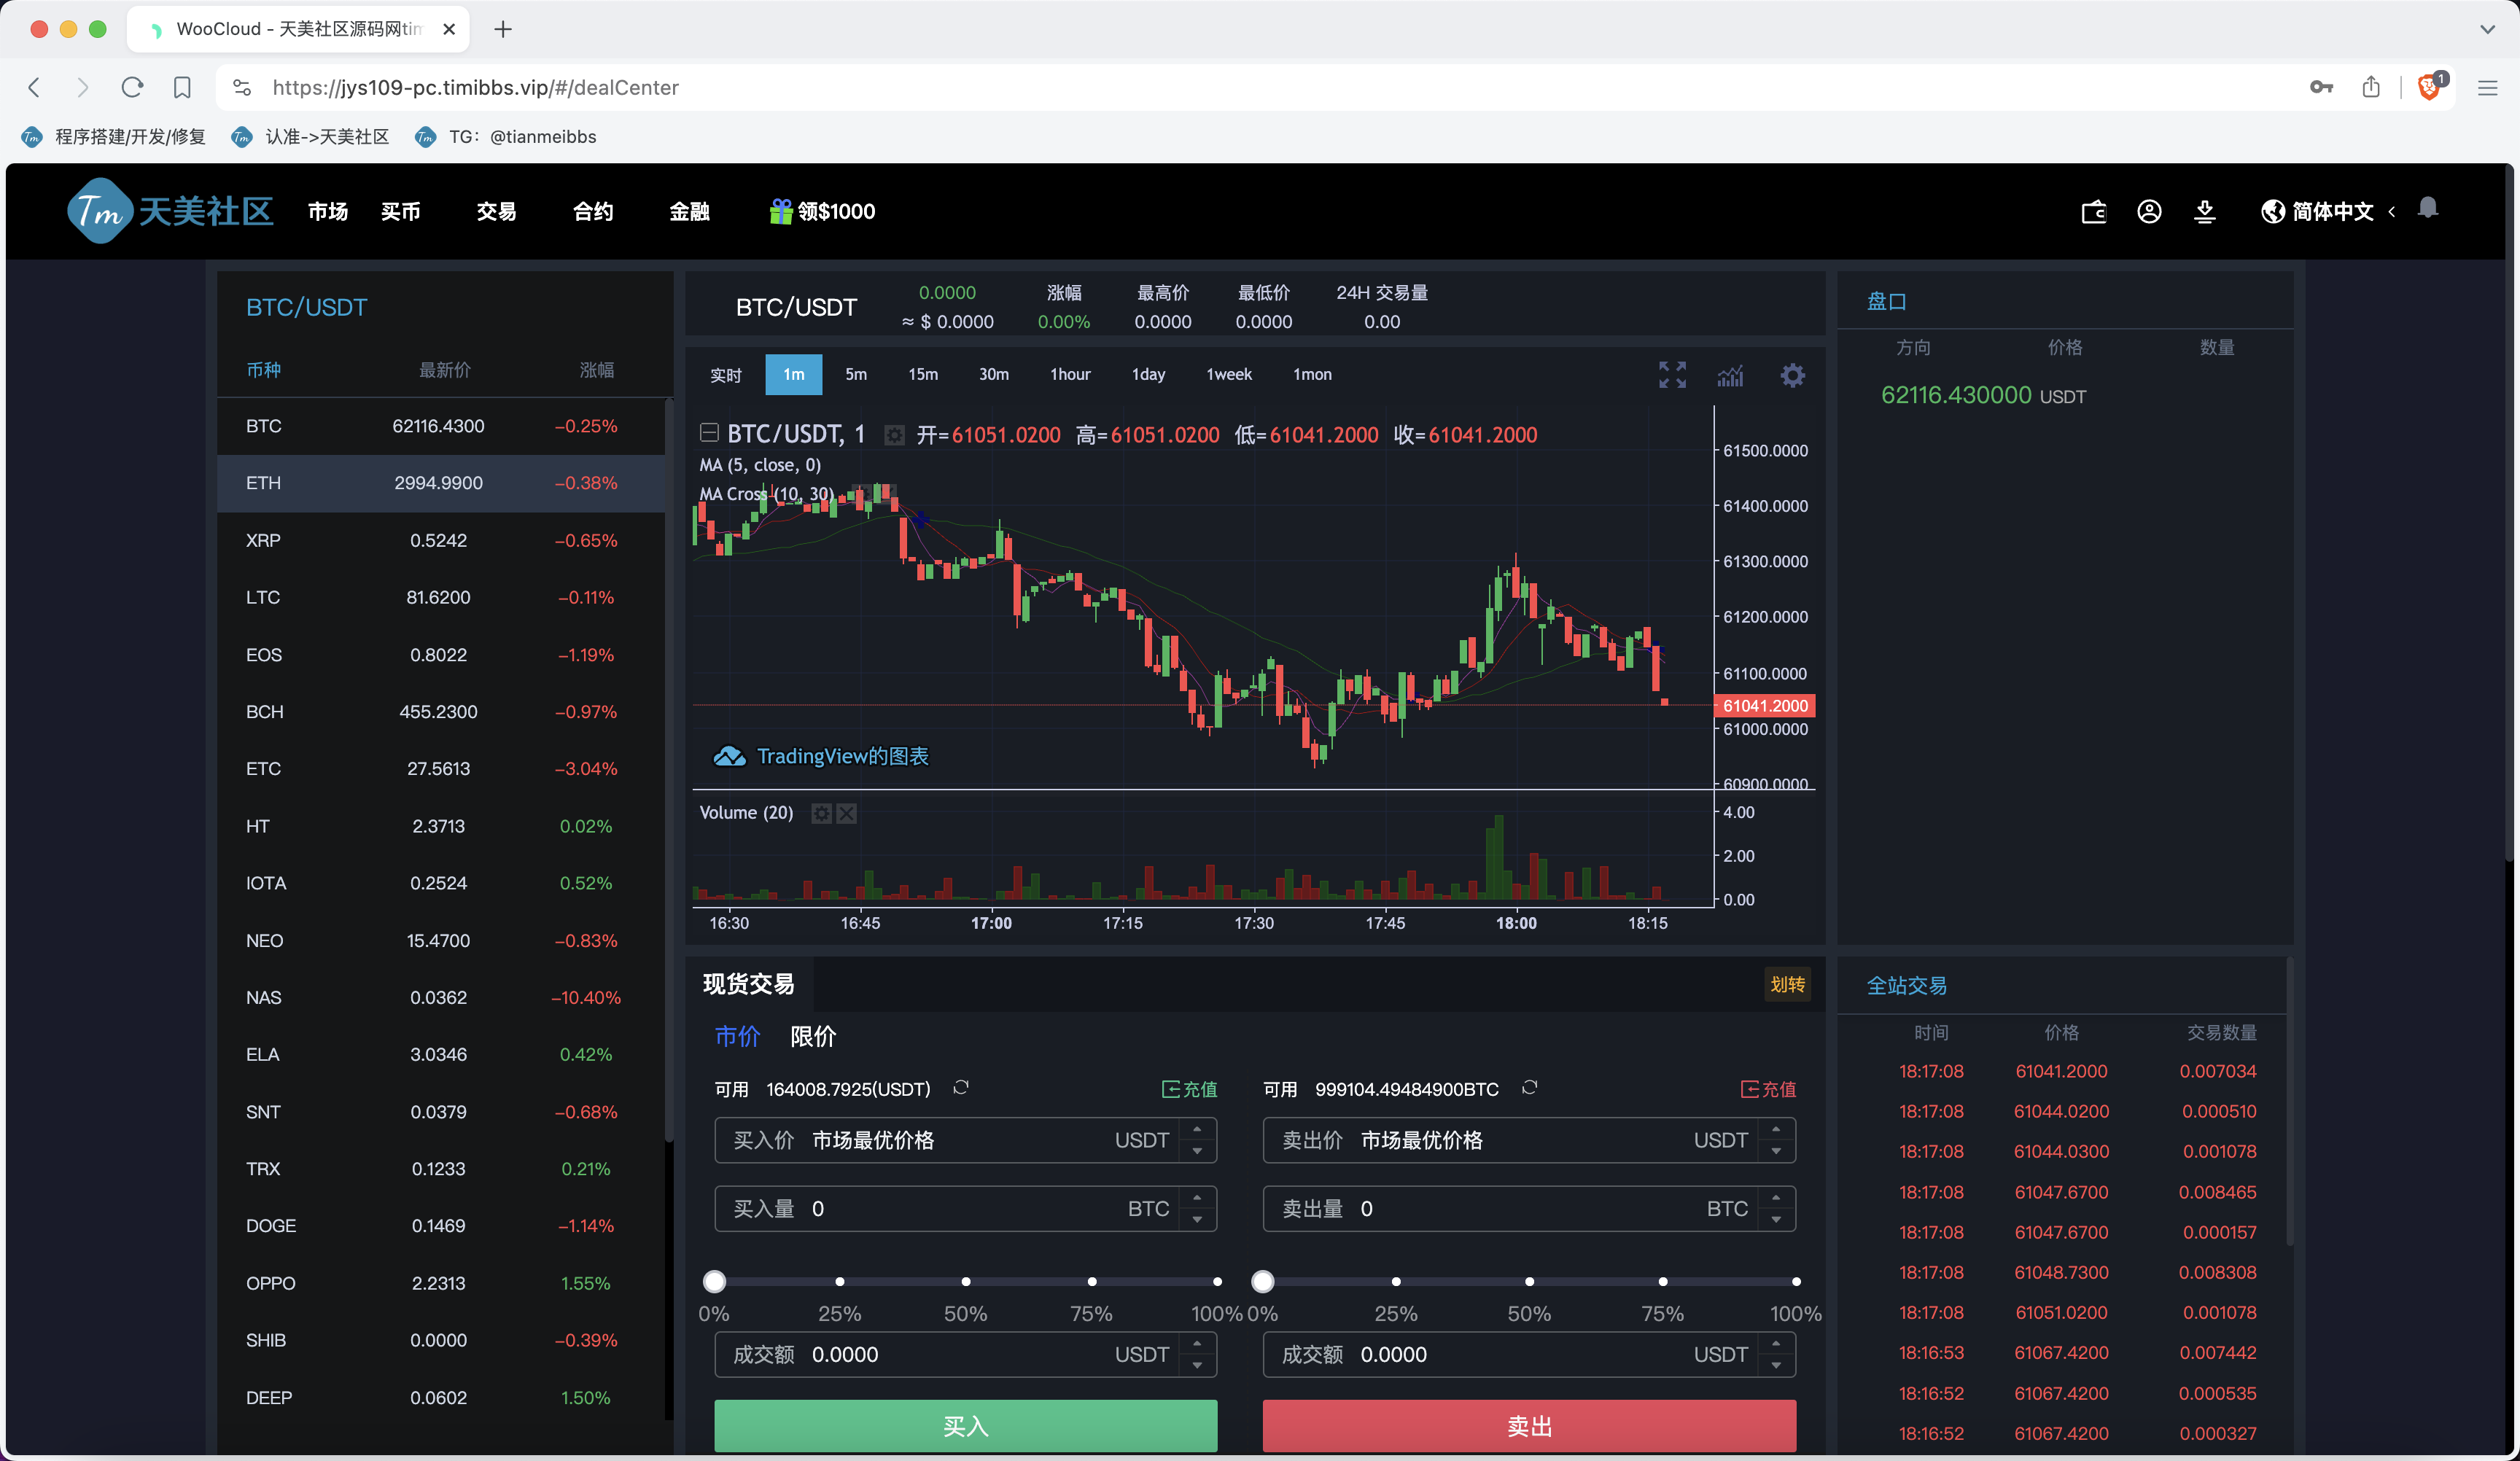
Task: Enter chart fullscreen mode
Action: tap(1672, 375)
